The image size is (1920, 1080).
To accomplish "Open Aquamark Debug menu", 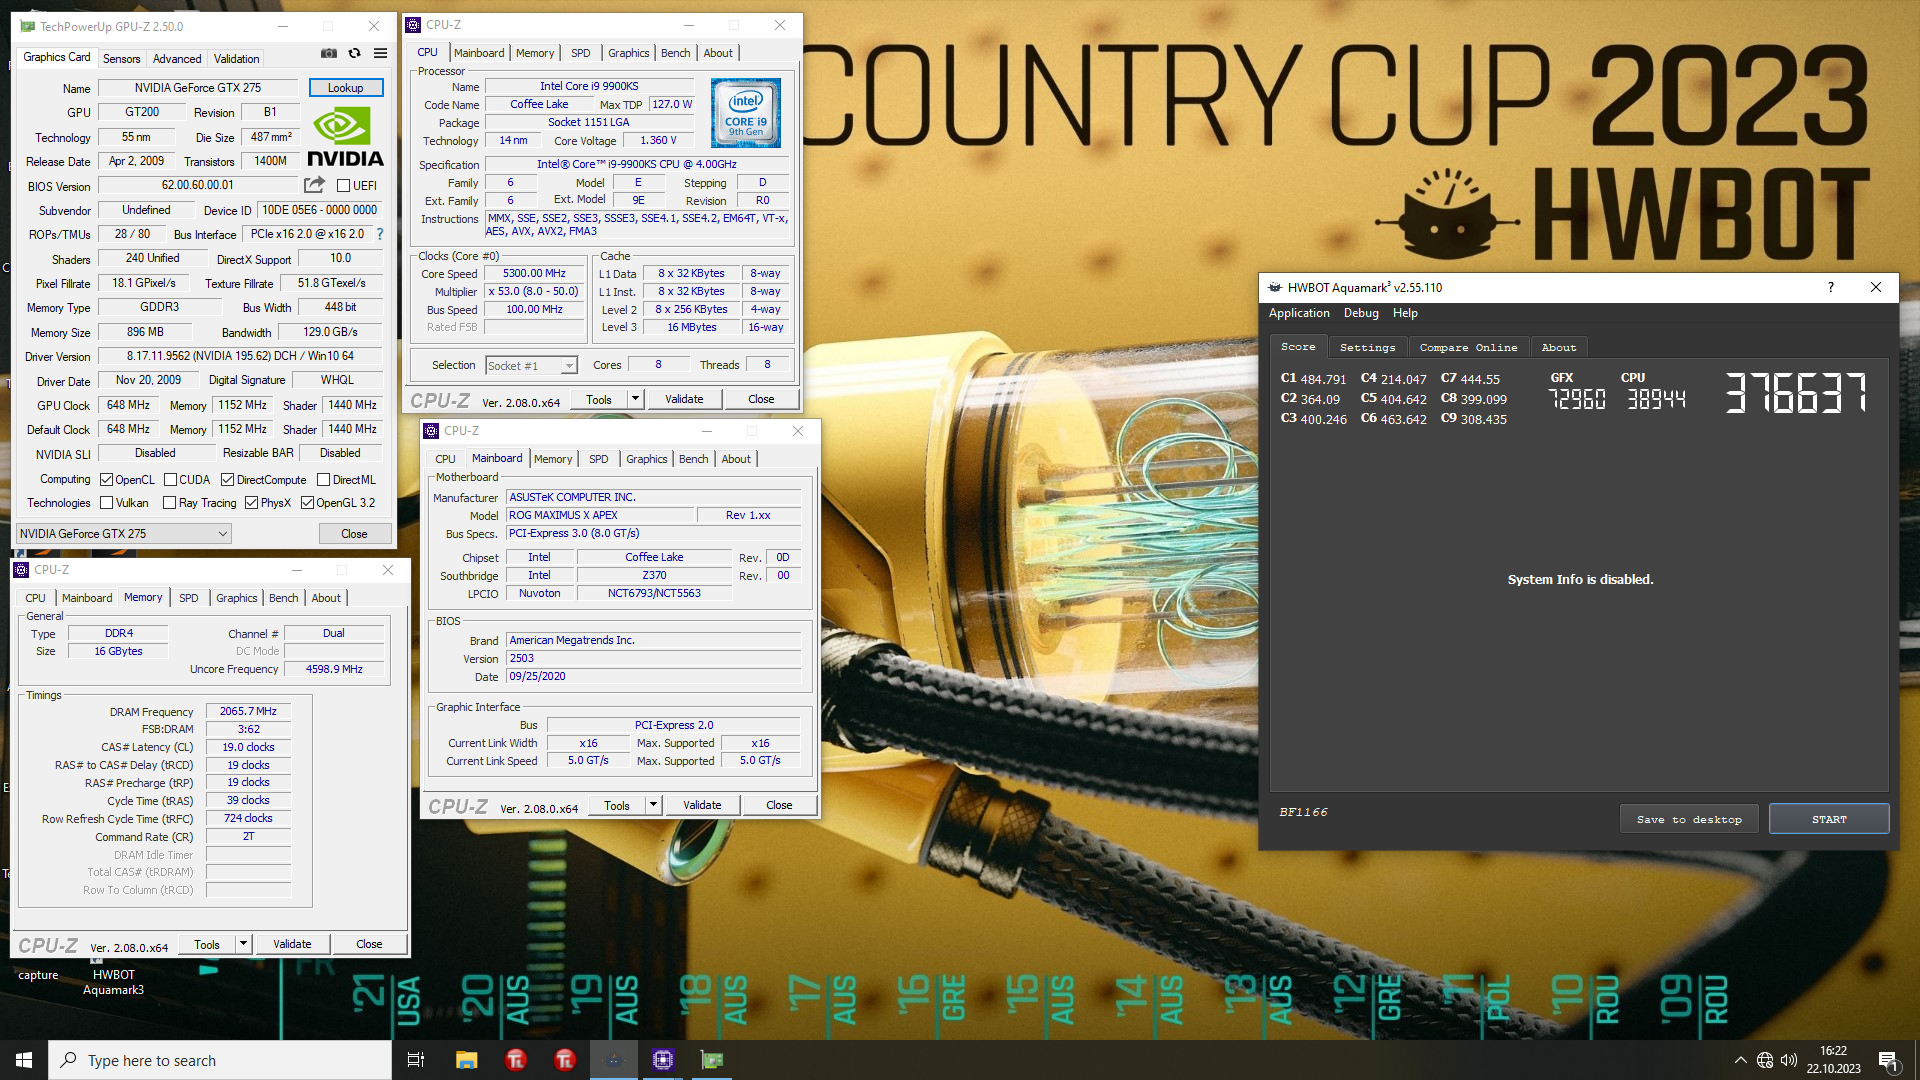I will pyautogui.click(x=1361, y=313).
